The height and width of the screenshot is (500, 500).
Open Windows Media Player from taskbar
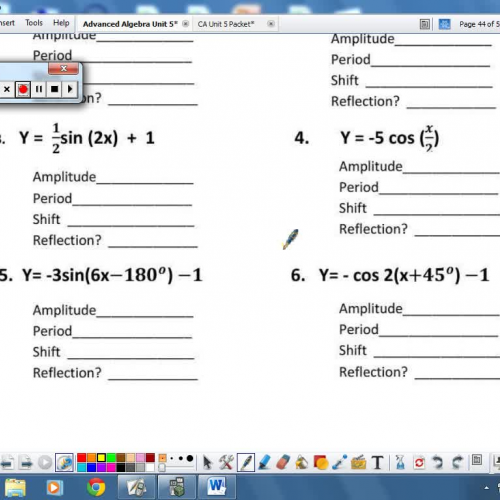point(54,488)
